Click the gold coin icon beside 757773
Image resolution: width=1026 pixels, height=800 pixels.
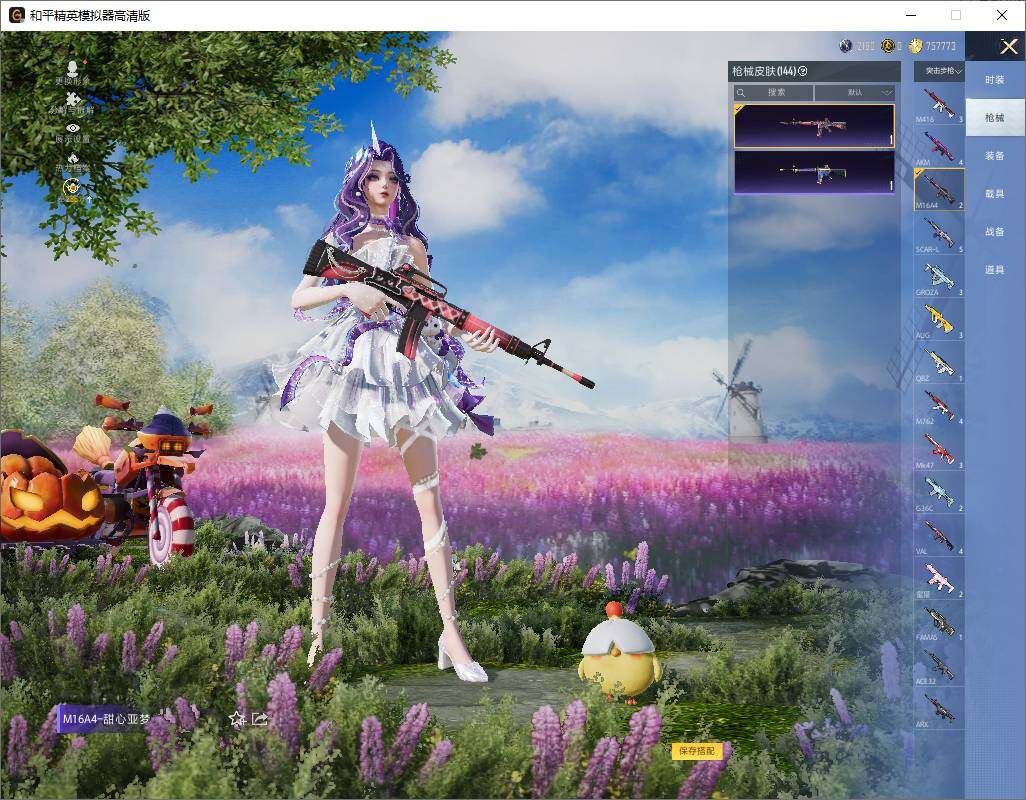coord(915,46)
